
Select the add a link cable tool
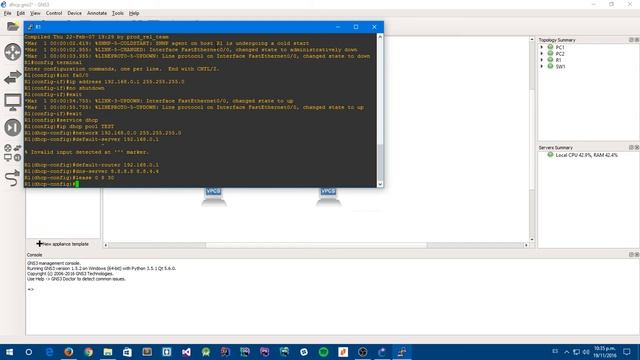point(13,178)
